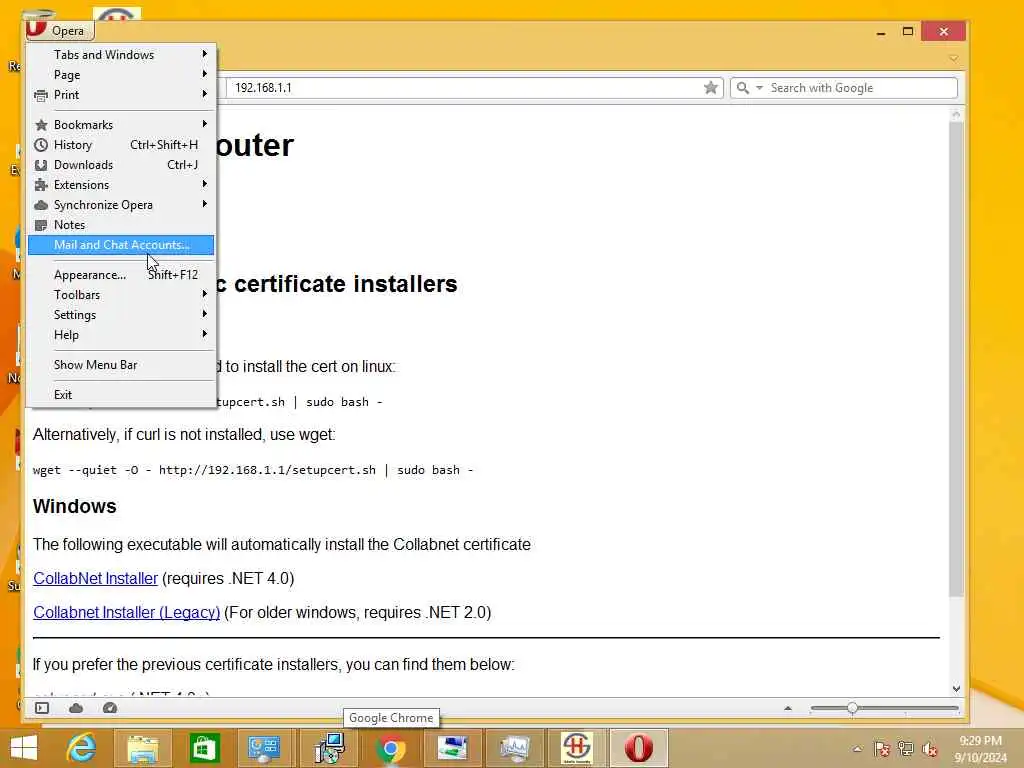The width and height of the screenshot is (1024, 768).
Task: Expand the Bookmarks submenu arrow
Action: click(x=204, y=124)
